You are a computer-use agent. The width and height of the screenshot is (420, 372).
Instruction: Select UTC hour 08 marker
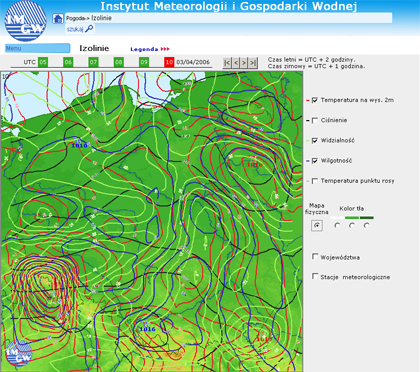(119, 62)
